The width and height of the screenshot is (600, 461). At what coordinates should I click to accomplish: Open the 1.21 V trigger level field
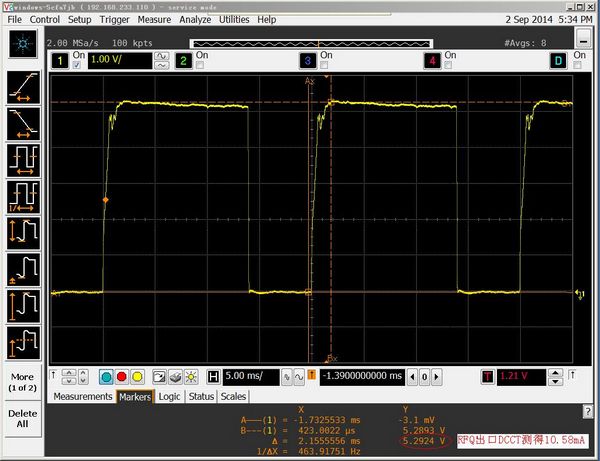(520, 376)
